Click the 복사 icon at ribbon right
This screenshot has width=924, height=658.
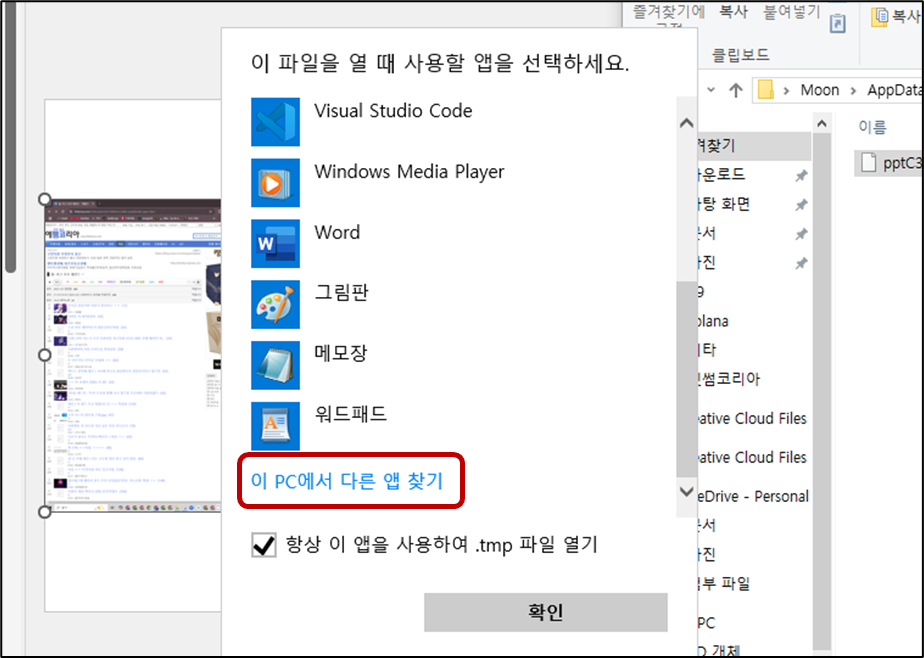tap(880, 16)
